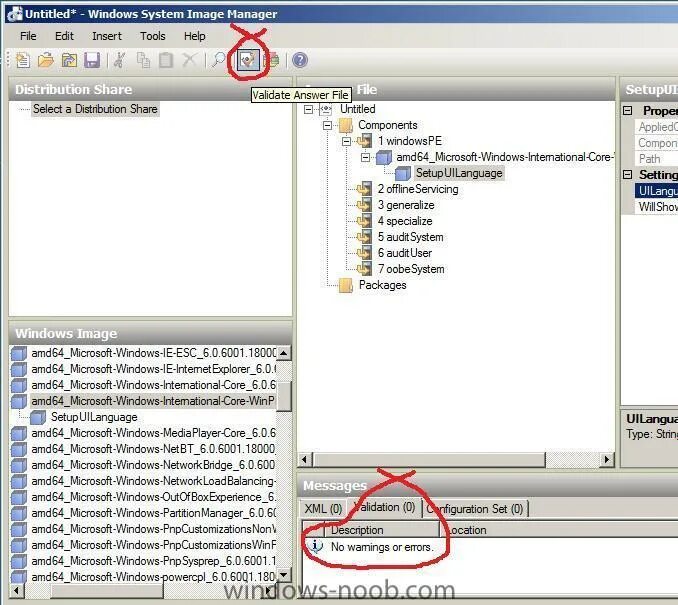Select amd64_Microsoft-Windows-PartitionManager component
Screen dimensions: 678x605
[x=153, y=513]
